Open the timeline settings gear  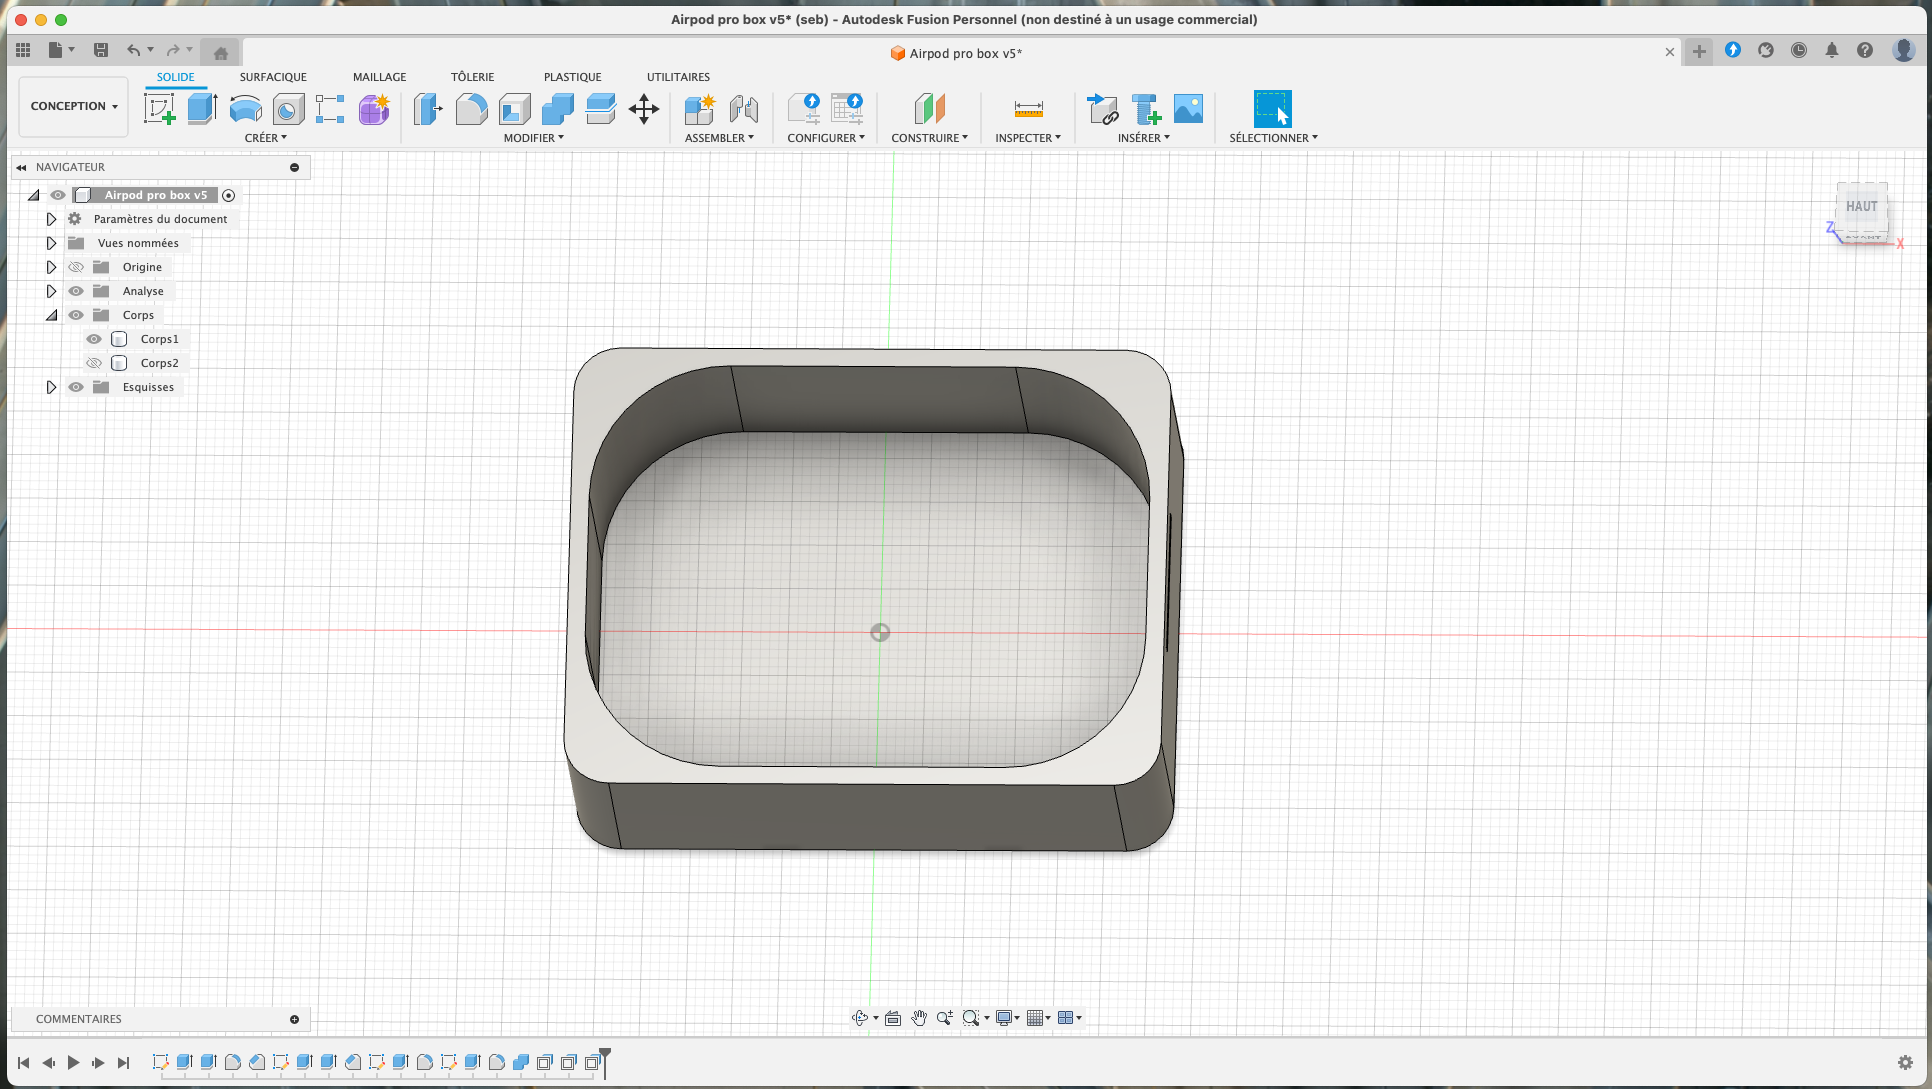click(1905, 1062)
